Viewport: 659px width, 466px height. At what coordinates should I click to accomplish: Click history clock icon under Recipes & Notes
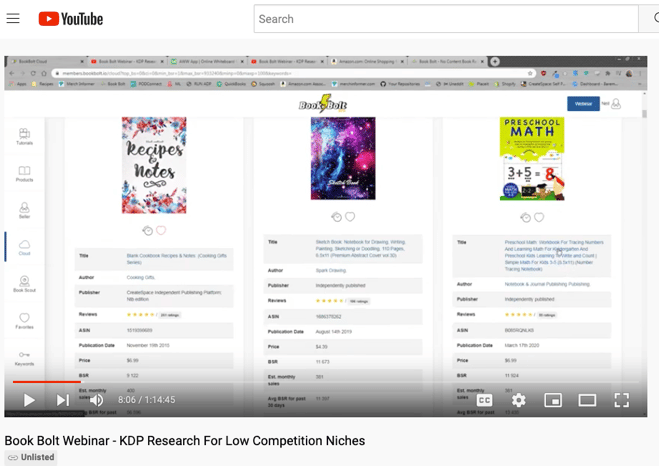(148, 230)
